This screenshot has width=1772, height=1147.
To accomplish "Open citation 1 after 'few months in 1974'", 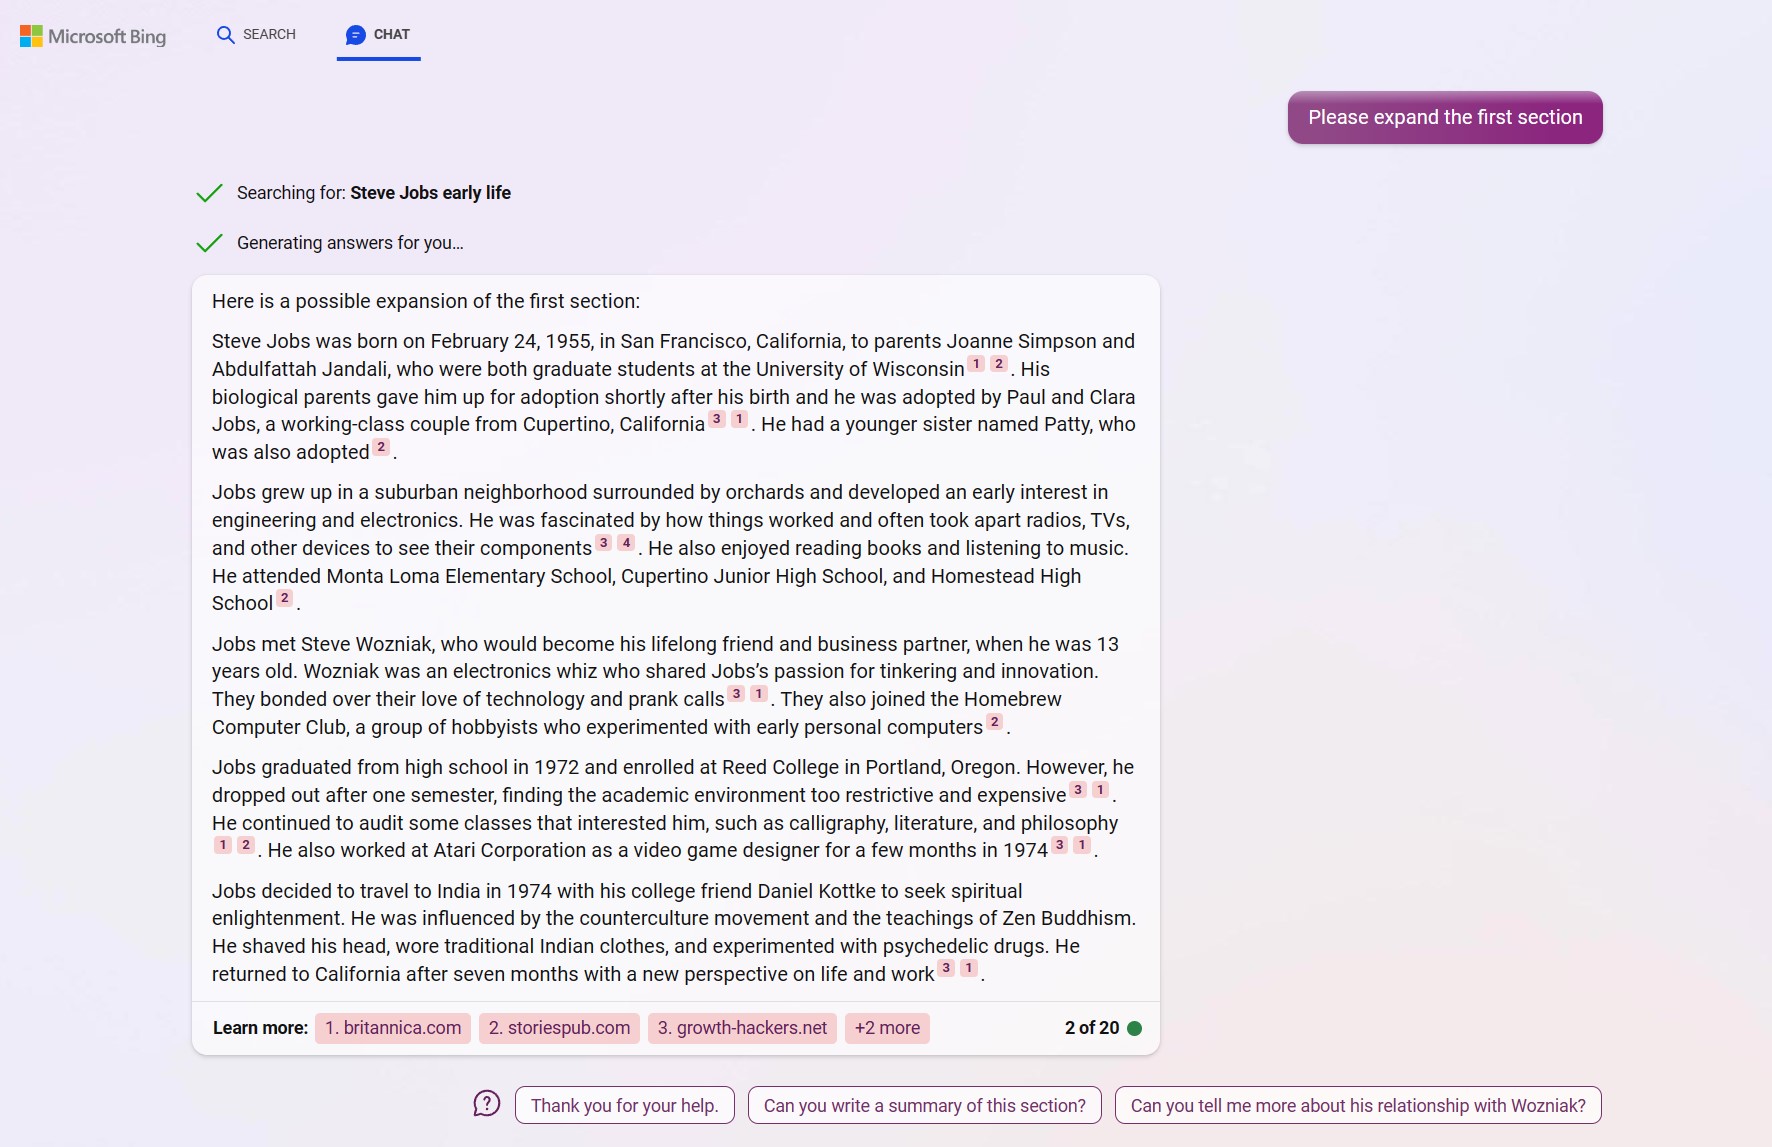I will click(x=1082, y=845).
